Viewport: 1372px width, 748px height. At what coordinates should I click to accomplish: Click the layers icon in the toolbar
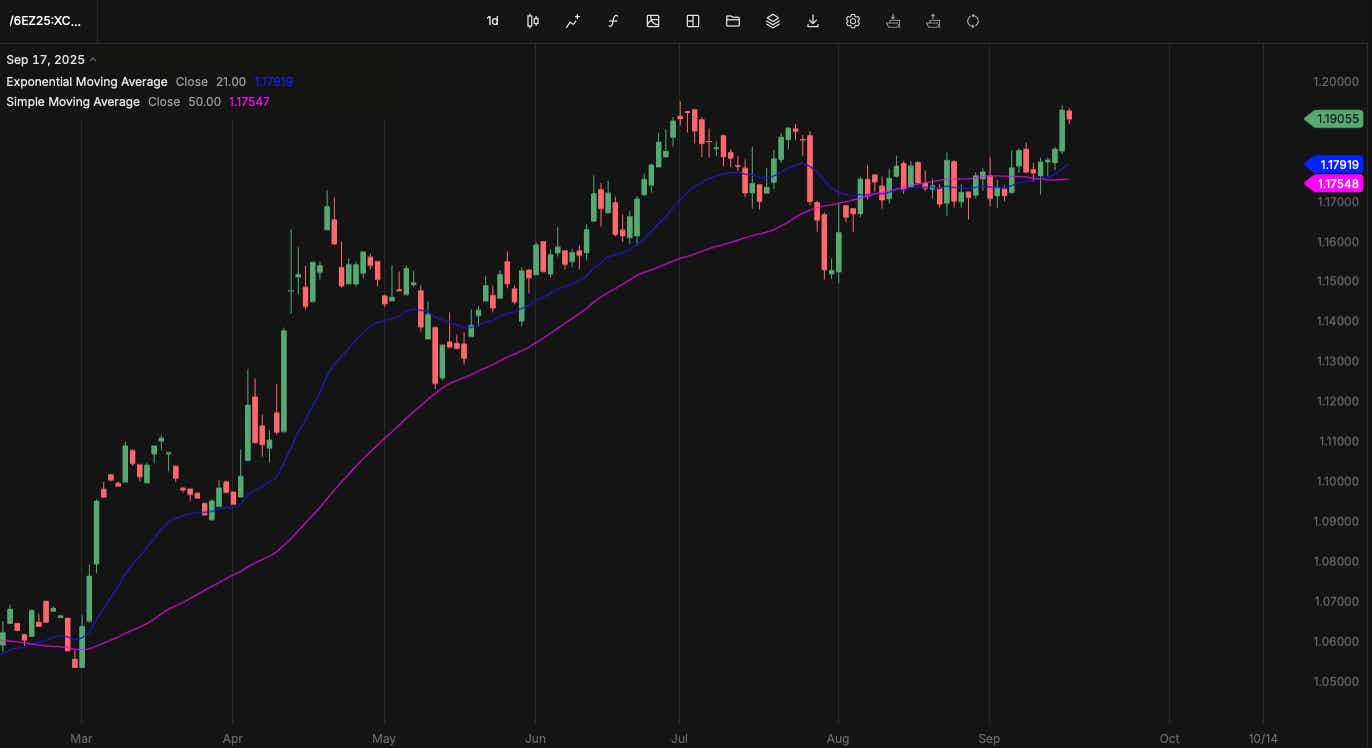pos(772,20)
